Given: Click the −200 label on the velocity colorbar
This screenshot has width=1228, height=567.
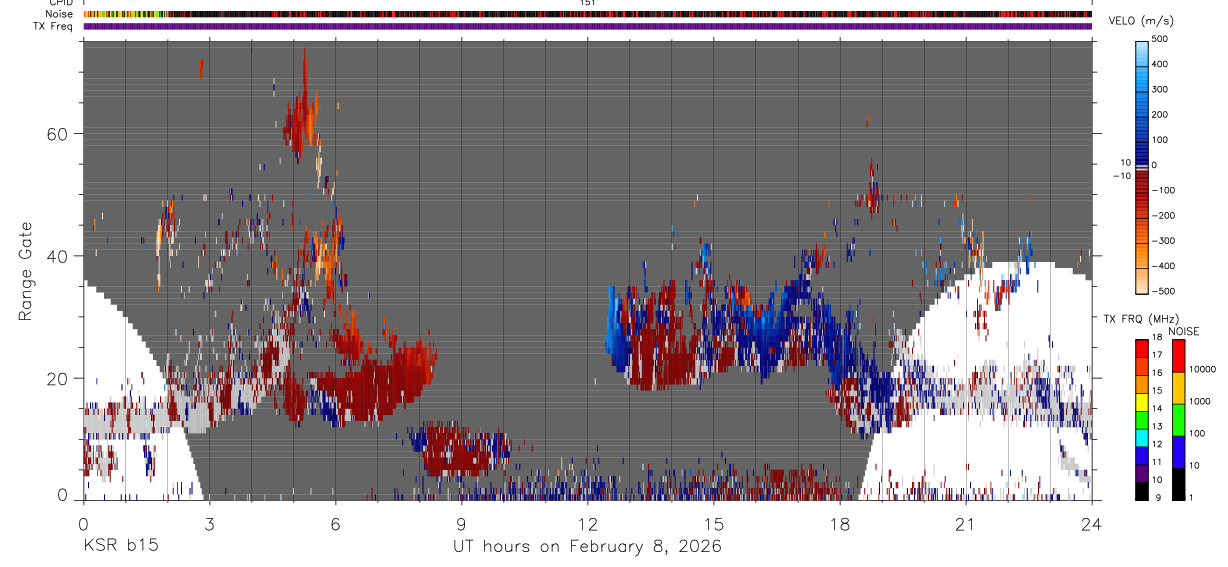Looking at the screenshot, I should pos(1164,215).
